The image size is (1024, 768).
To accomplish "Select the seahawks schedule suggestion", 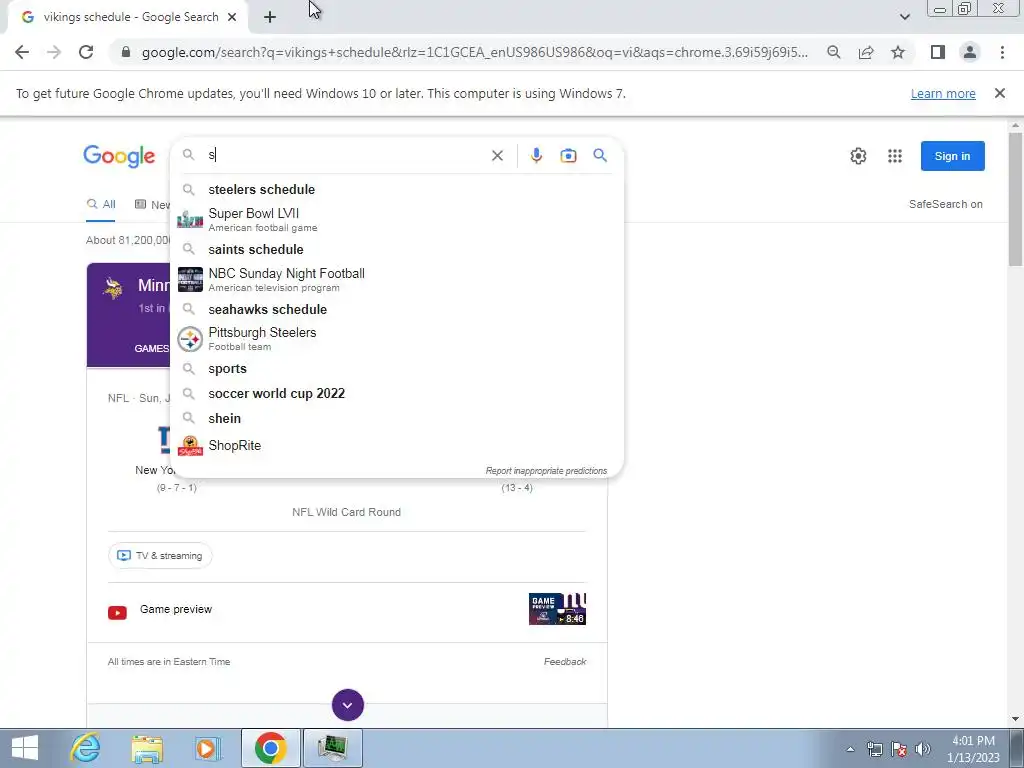I will (396, 310).
